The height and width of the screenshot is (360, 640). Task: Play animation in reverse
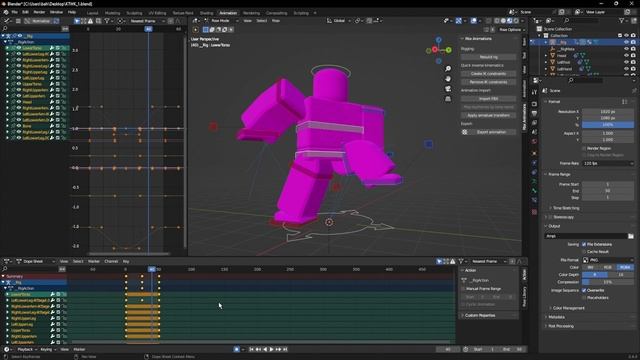click(265, 349)
